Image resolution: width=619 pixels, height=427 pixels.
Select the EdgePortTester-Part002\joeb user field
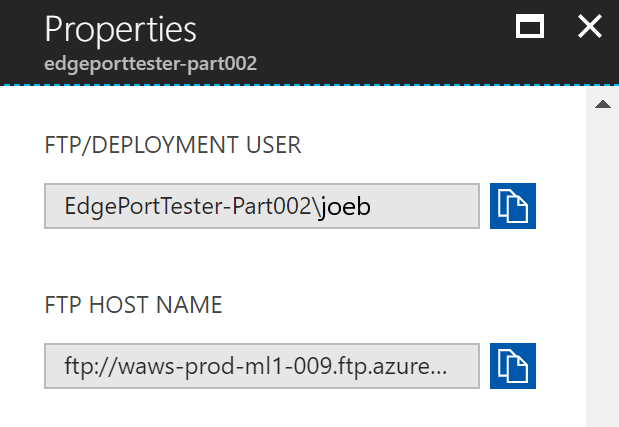pyautogui.click(x=262, y=206)
